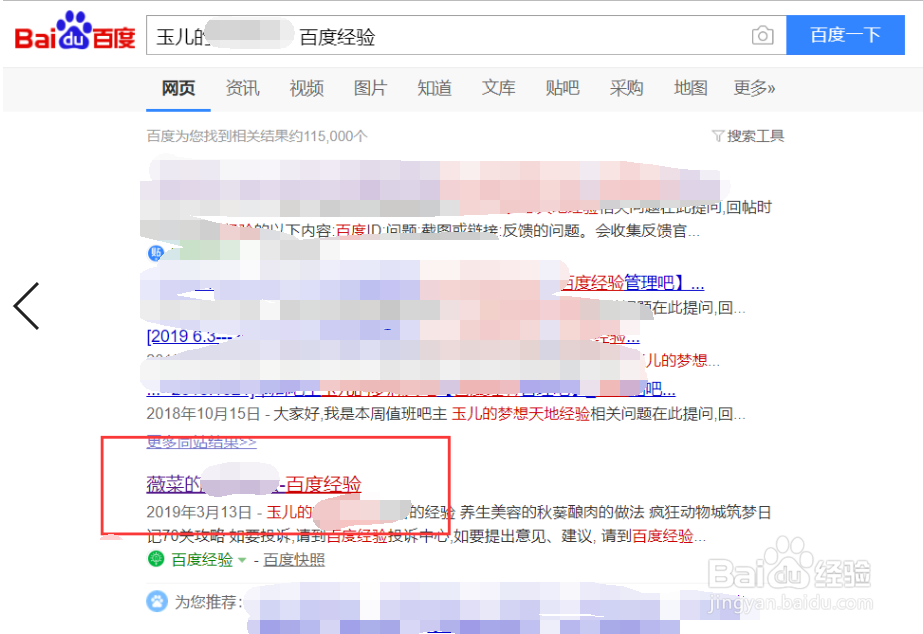Open the 视频 search tab
The image size is (923, 634).
pos(306,88)
